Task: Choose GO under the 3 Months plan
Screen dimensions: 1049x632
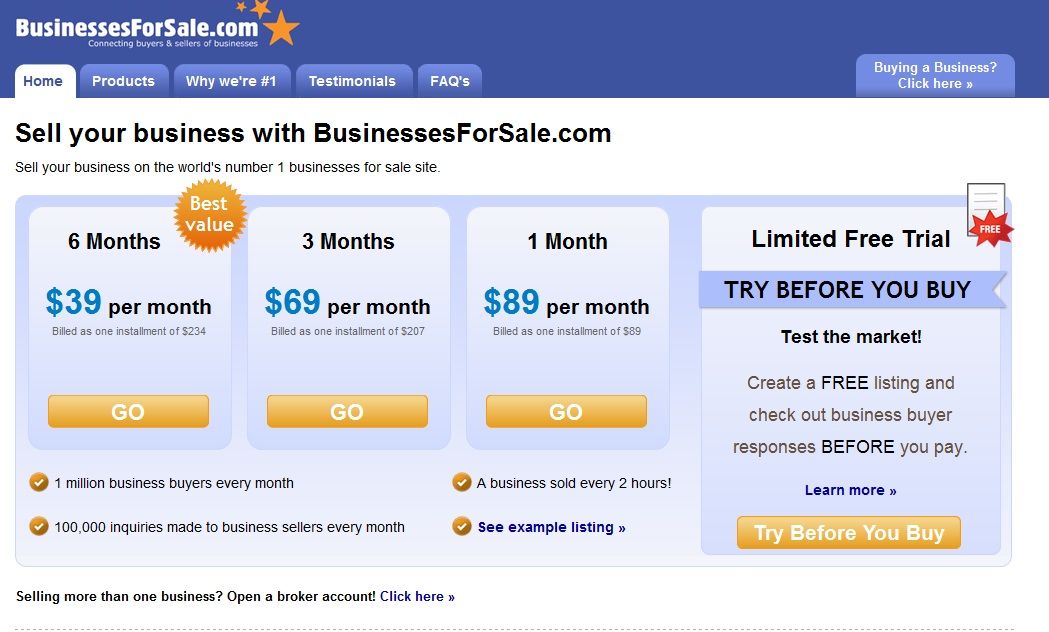Action: click(x=347, y=411)
